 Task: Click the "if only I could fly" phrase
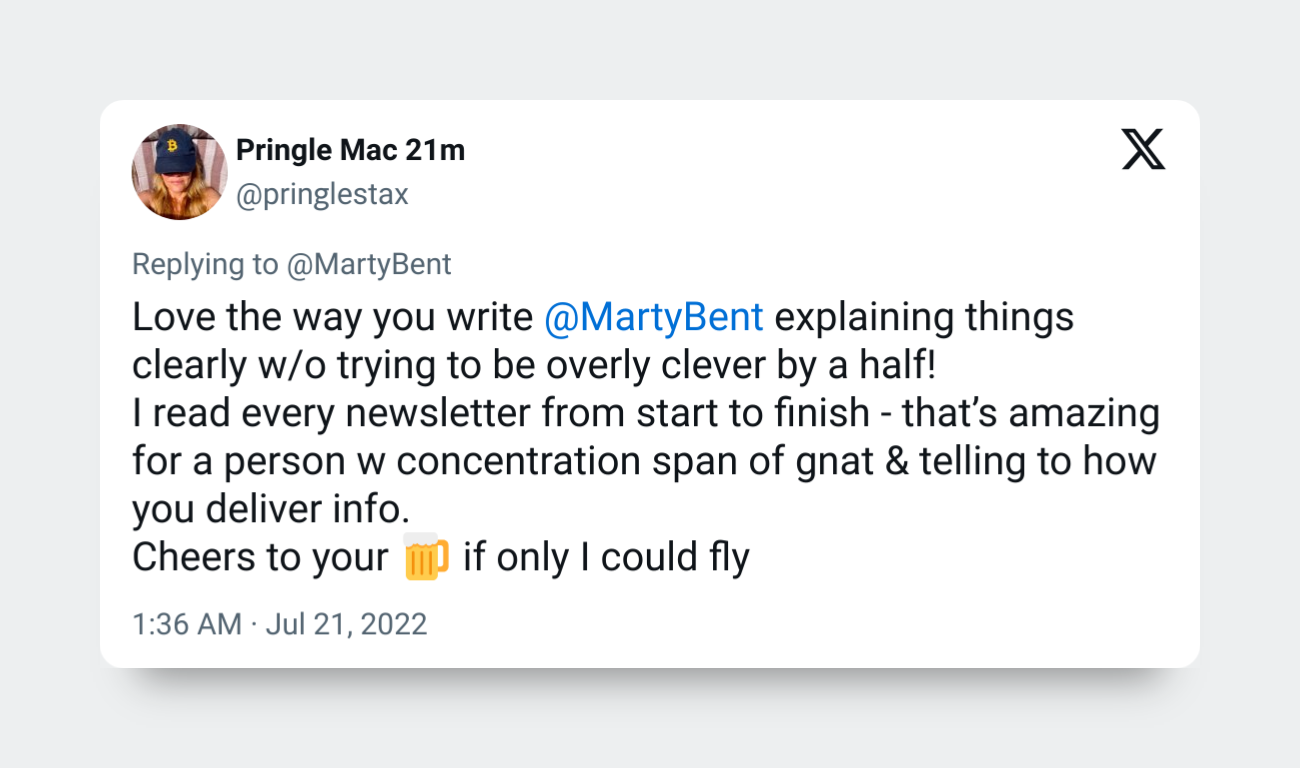[606, 558]
